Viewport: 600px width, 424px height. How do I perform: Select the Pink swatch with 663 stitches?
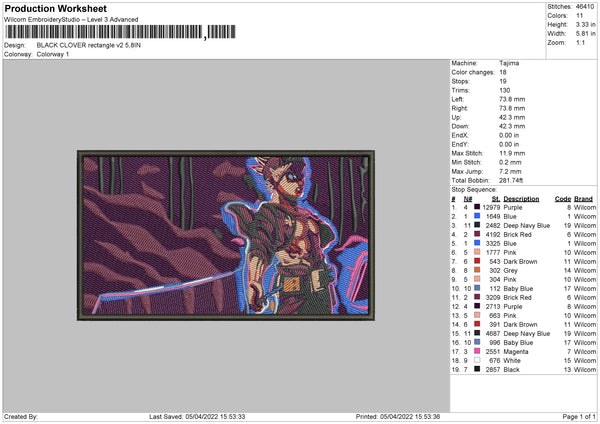[x=477, y=315]
